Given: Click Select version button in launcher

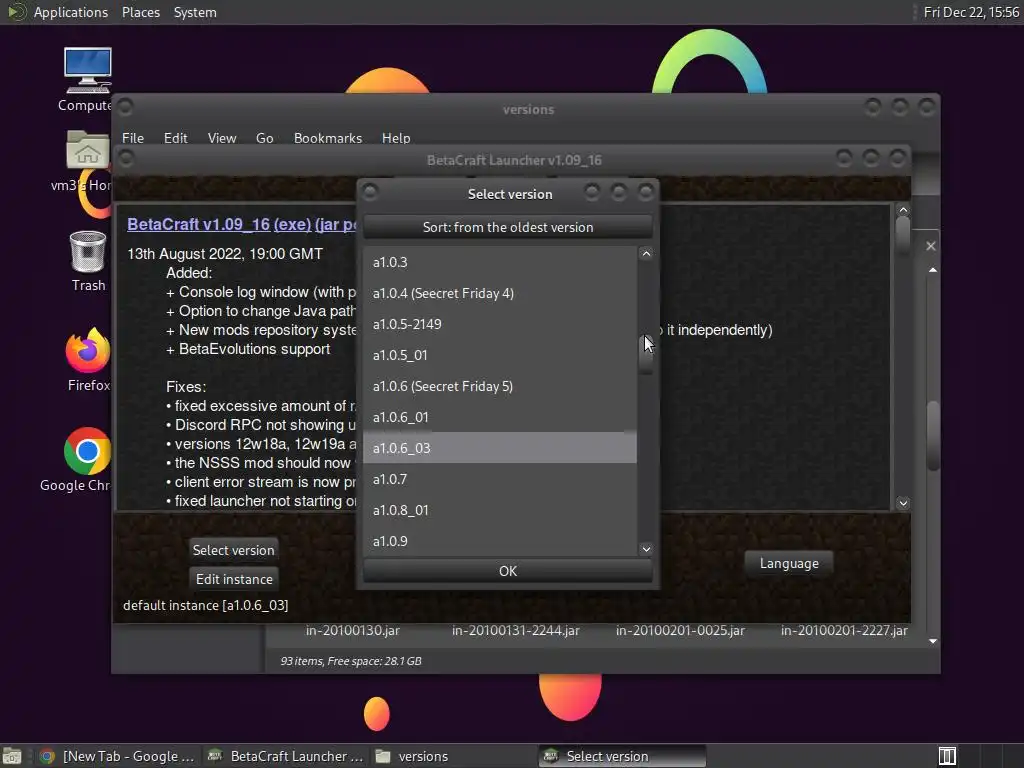Looking at the screenshot, I should coord(233,550).
